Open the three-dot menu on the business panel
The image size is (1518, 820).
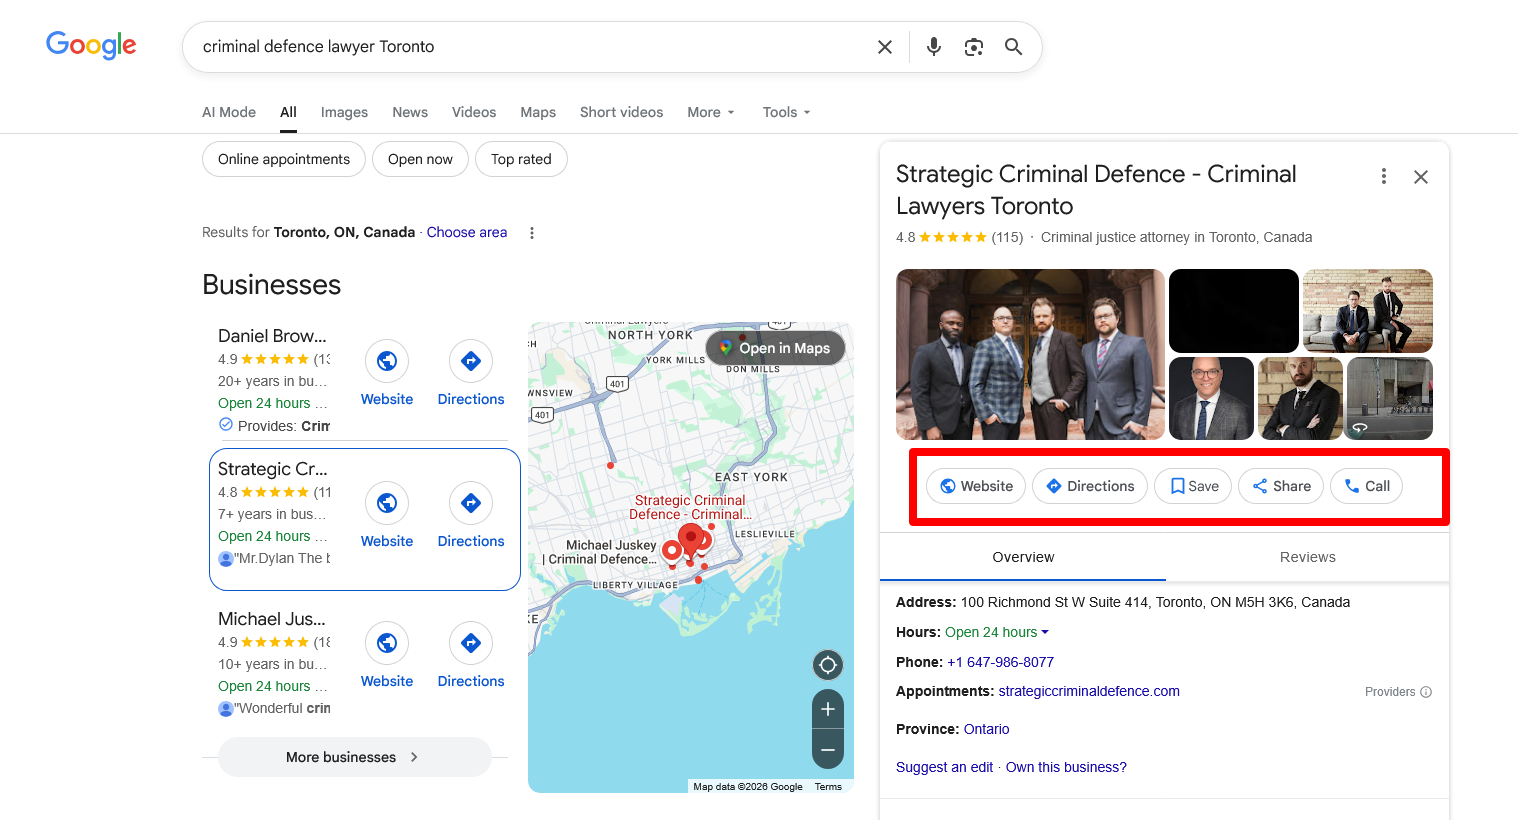click(x=1384, y=175)
